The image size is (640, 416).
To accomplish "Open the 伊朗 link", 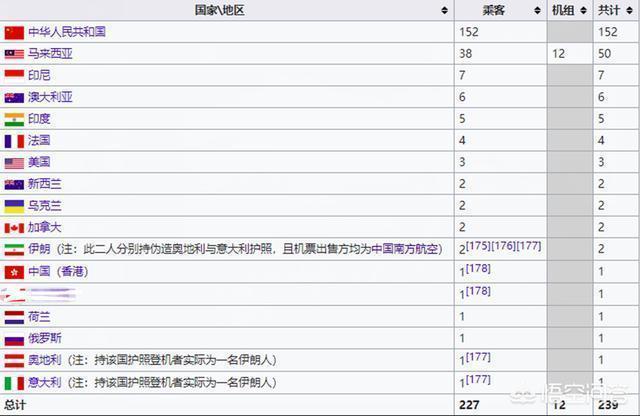I will coord(39,249).
